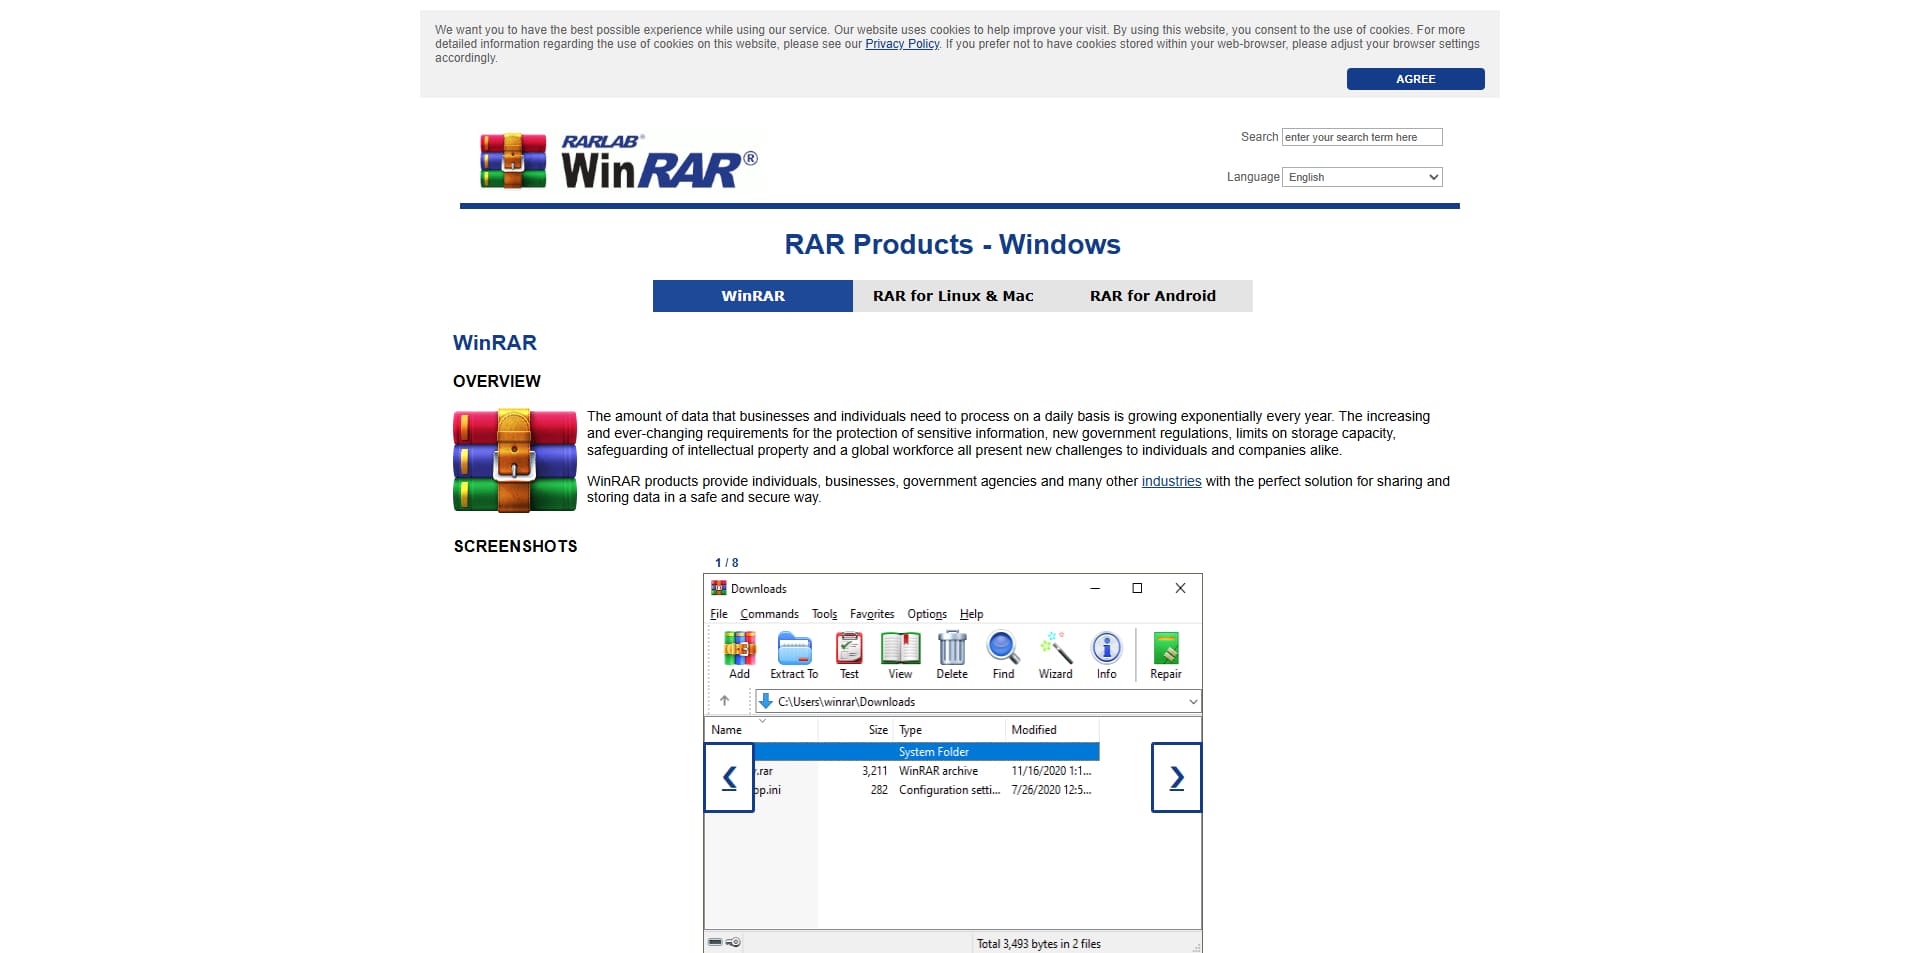Select the WinRAR archive row
Viewport: 1920px width, 953px height.
[x=926, y=771]
